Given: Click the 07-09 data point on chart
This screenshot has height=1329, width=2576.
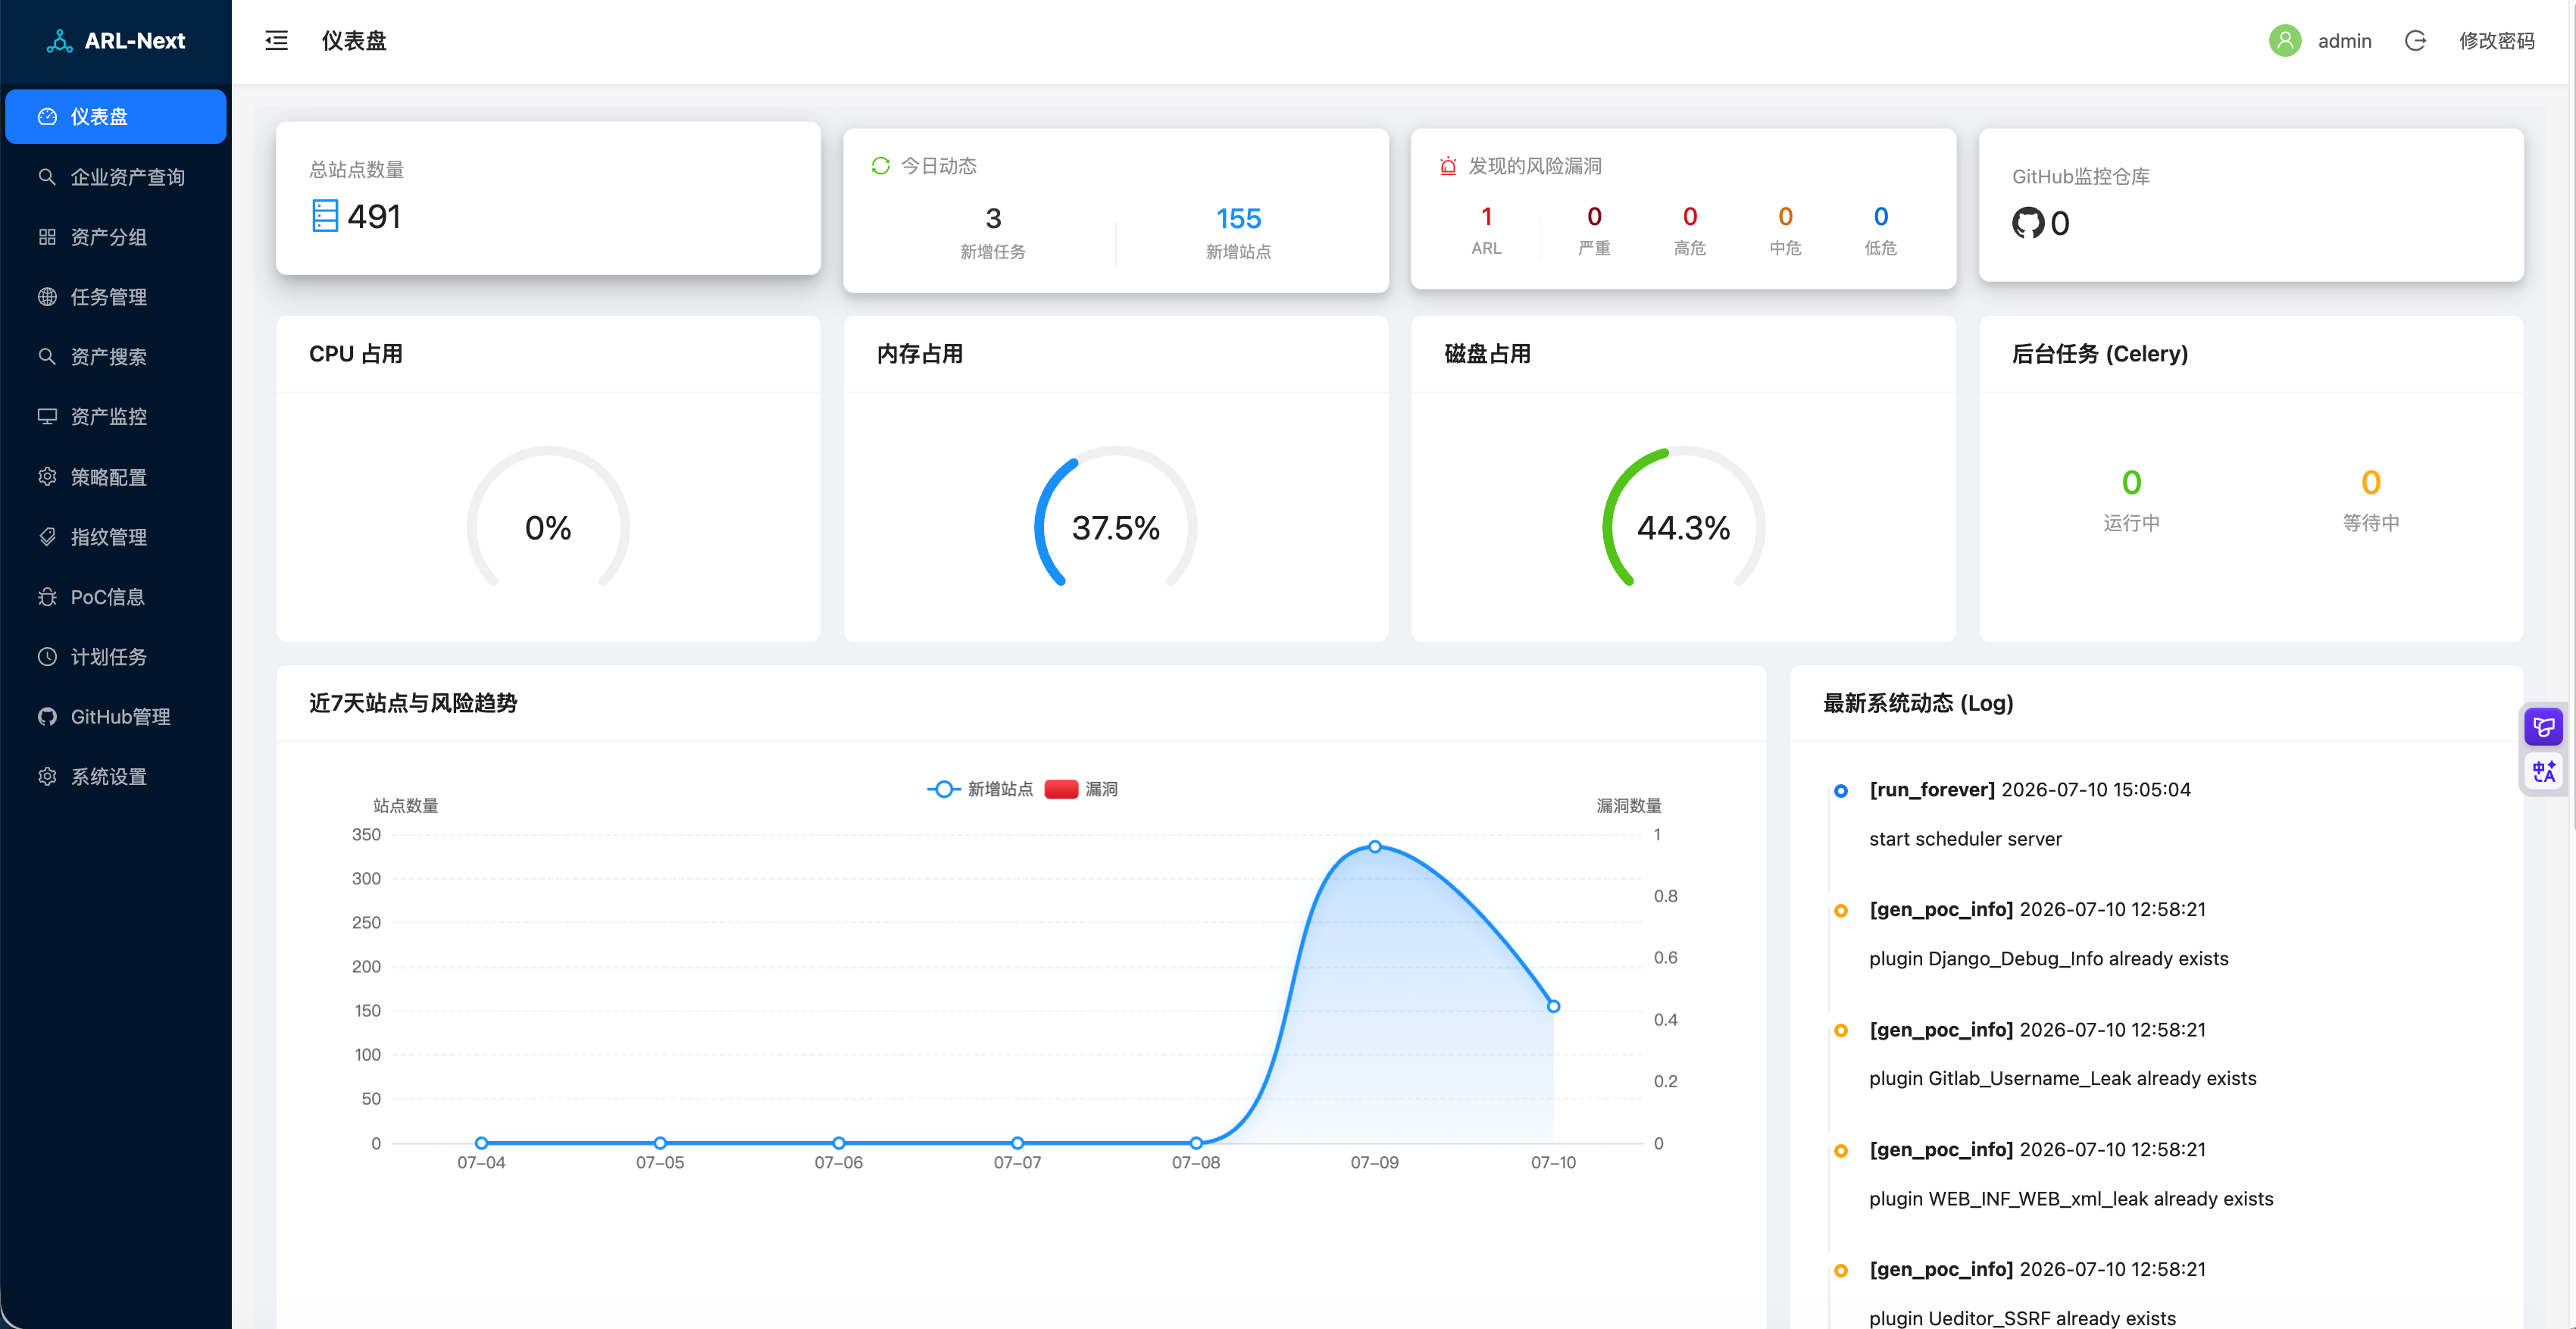Looking at the screenshot, I should [x=1375, y=846].
